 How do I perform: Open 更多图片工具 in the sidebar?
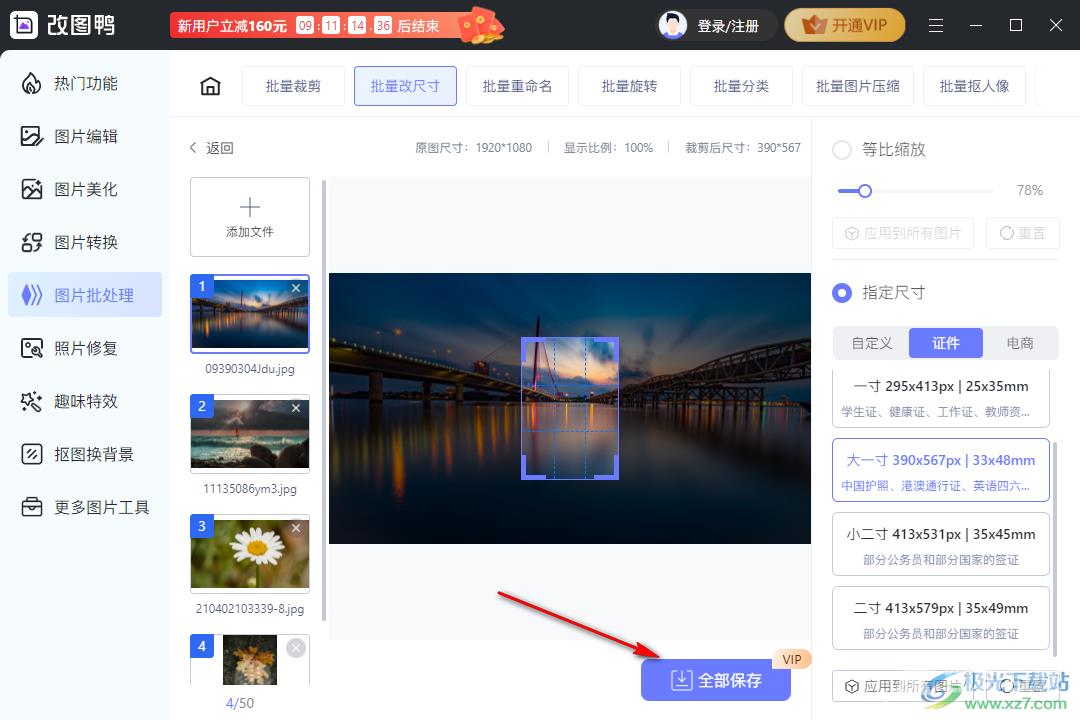point(85,507)
